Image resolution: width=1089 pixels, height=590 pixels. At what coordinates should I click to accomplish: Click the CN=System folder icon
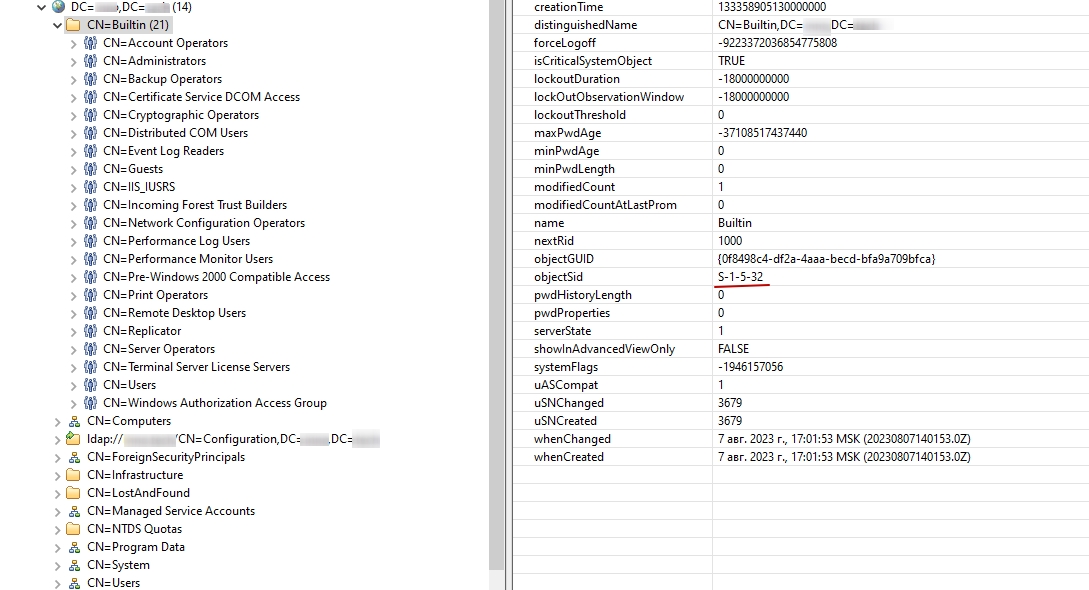point(76,565)
